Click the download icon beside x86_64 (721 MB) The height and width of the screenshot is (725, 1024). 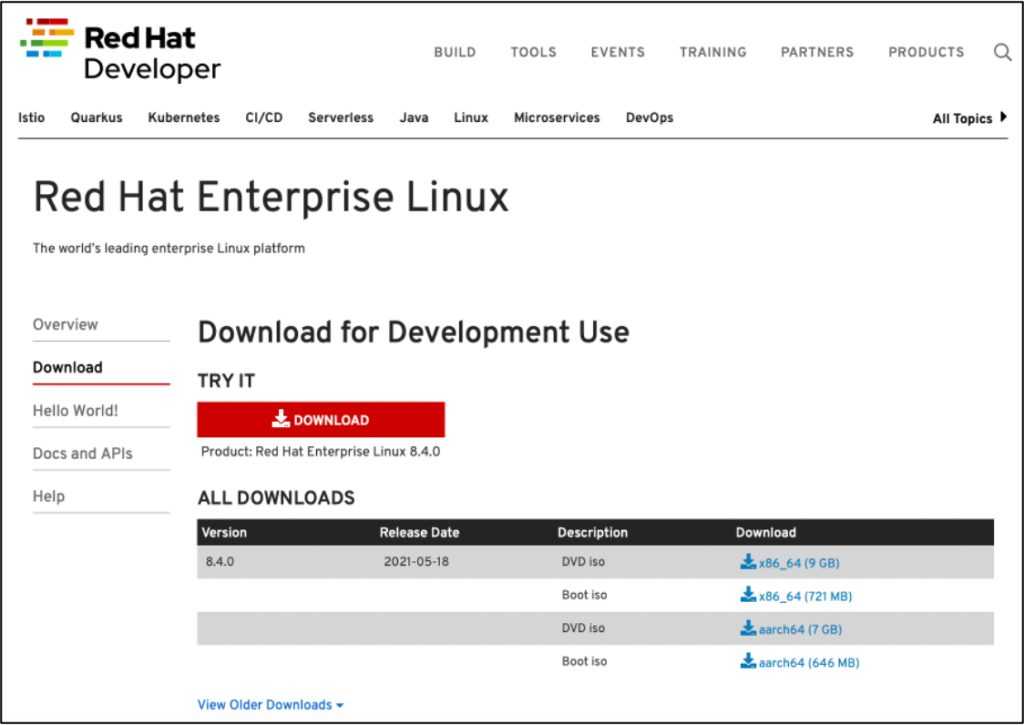[x=748, y=595]
